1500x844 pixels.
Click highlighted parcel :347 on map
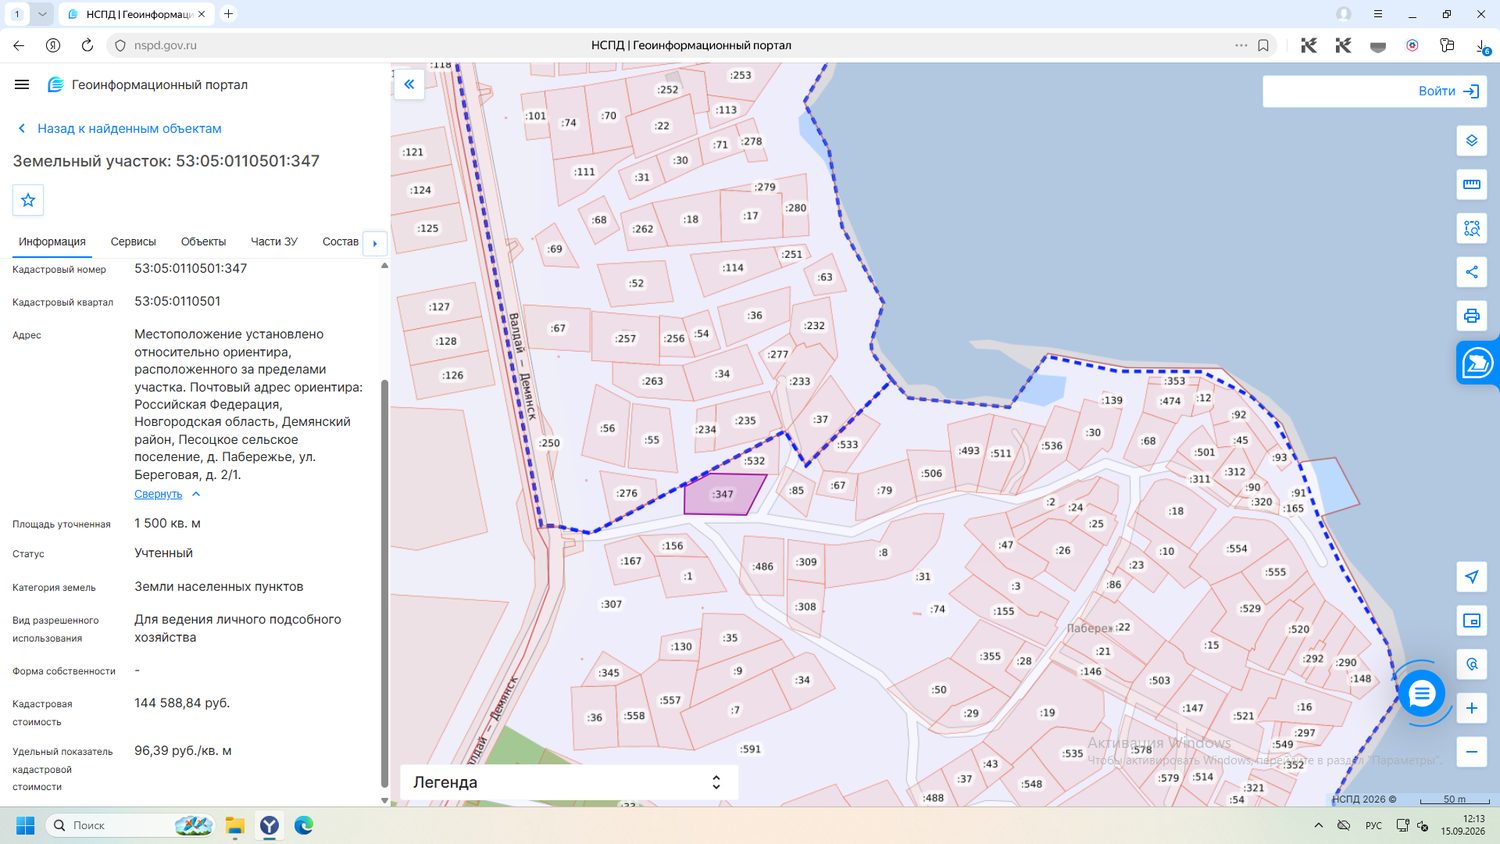tap(722, 495)
